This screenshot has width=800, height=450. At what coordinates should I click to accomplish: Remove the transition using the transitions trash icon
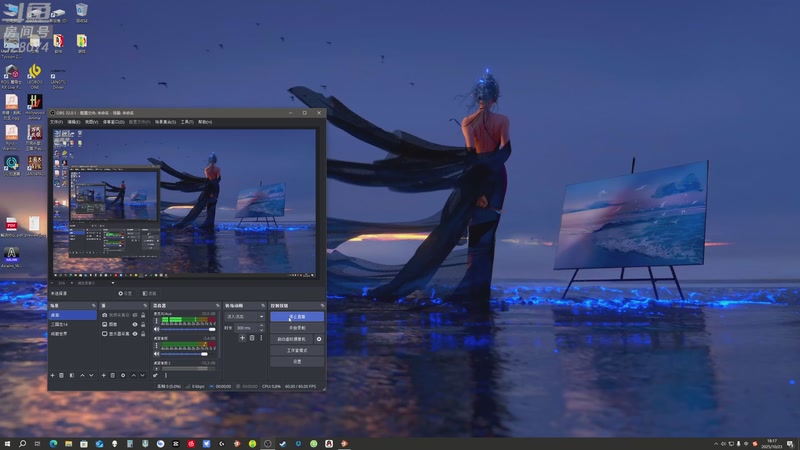pyautogui.click(x=252, y=338)
